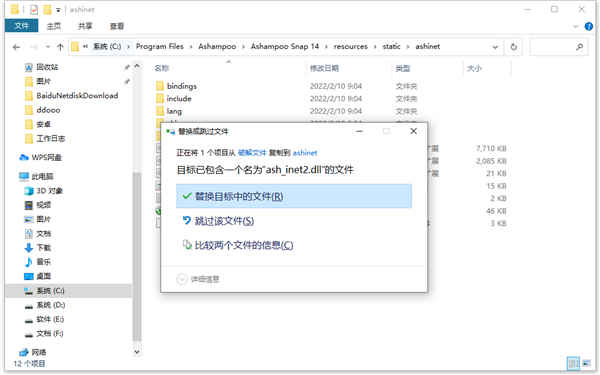This screenshot has height=375, width=600.
Task: Choose 替换目标中的文件(R) option
Action: click(x=294, y=196)
